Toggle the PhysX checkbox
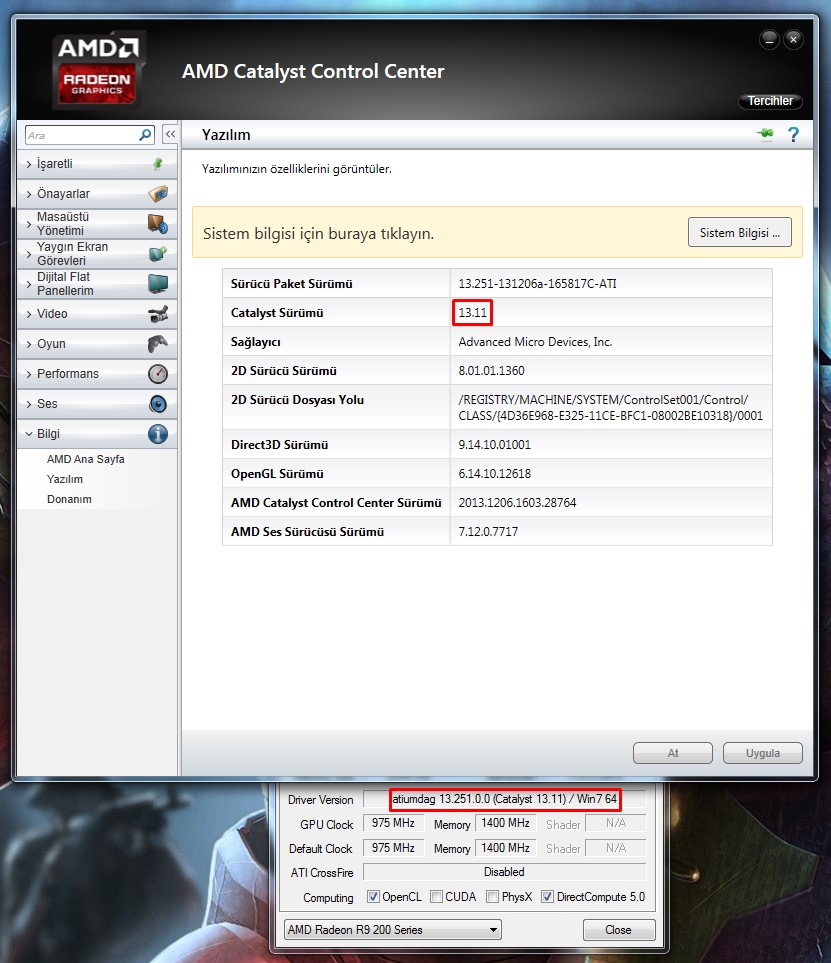Viewport: 831px width, 963px height. 492,897
